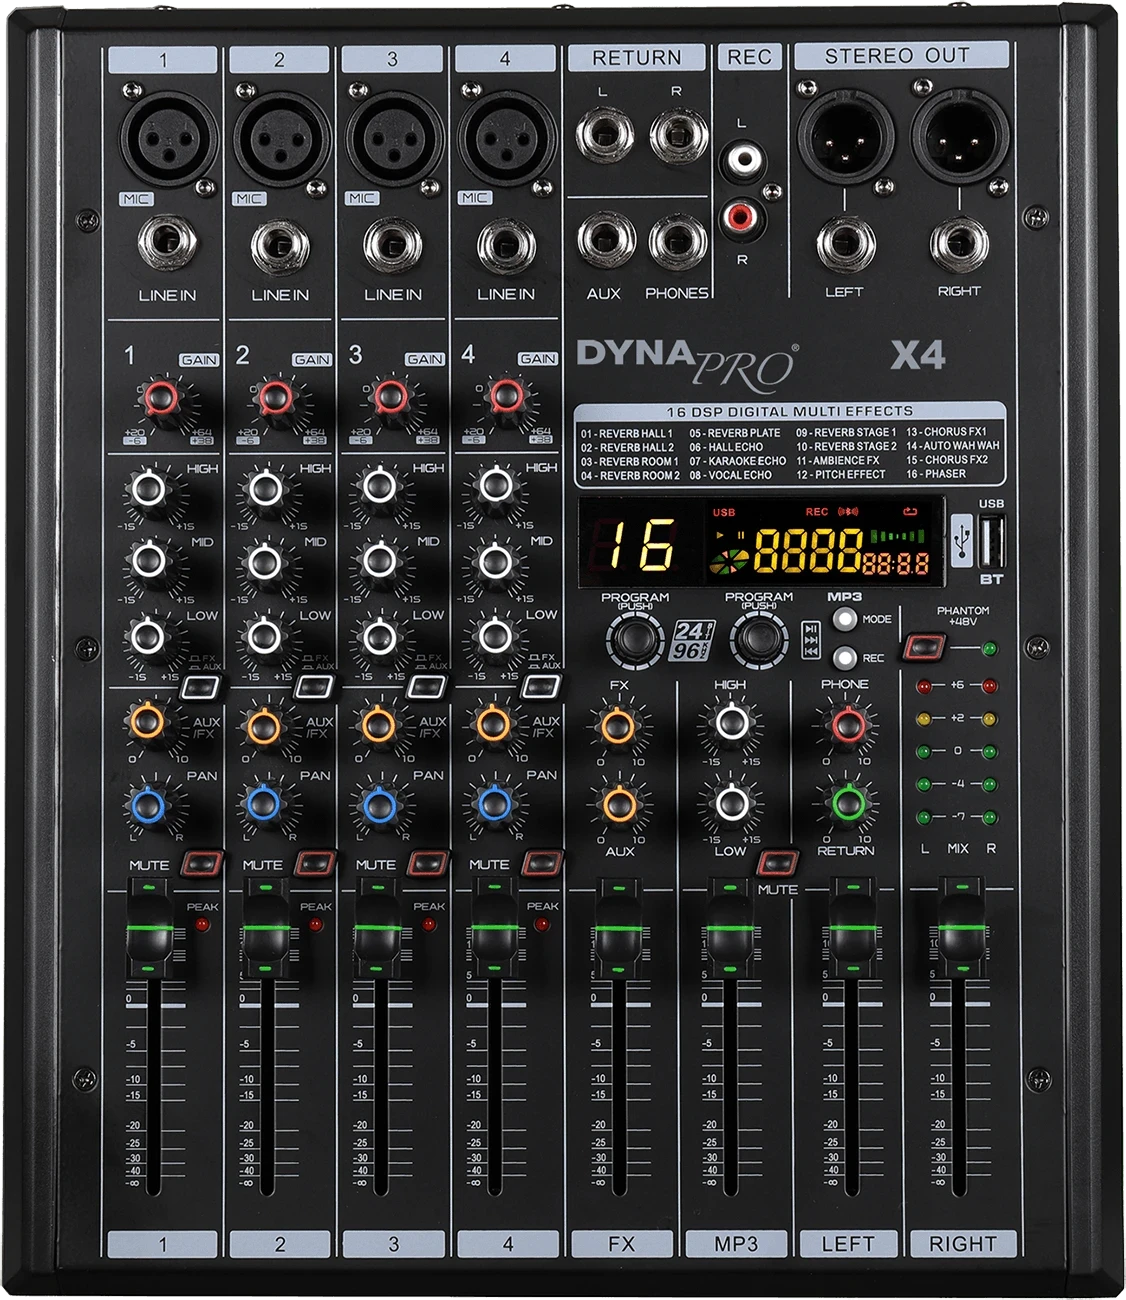Enable PHANTOM +48V power
Screen dimensions: 1126x1300
click(x=925, y=646)
